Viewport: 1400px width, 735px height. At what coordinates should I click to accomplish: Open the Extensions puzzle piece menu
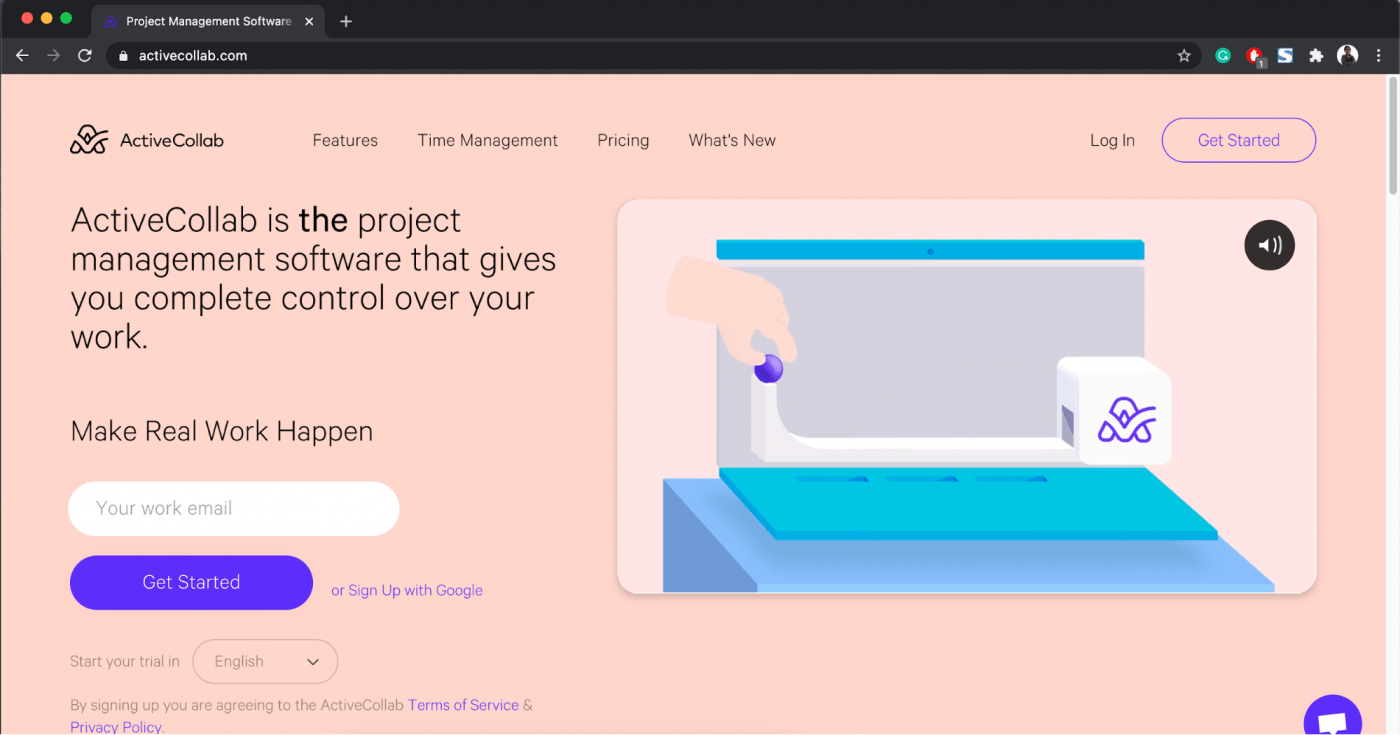point(1316,56)
